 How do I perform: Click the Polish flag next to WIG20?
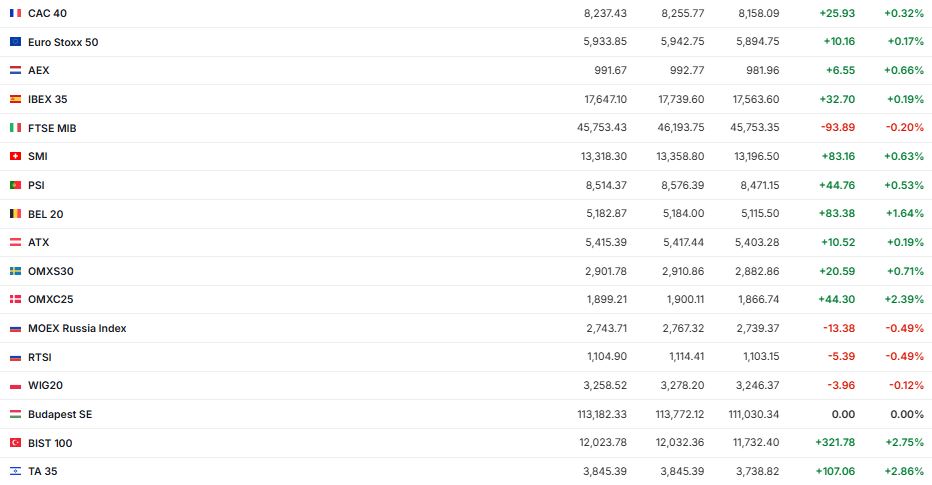(x=15, y=385)
